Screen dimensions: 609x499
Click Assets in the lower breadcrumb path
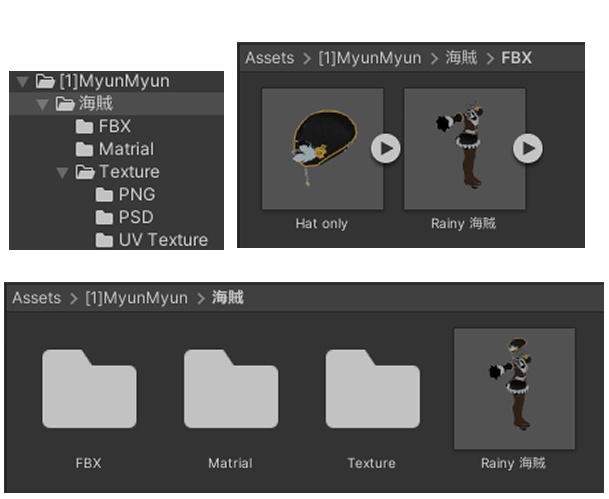click(x=37, y=298)
